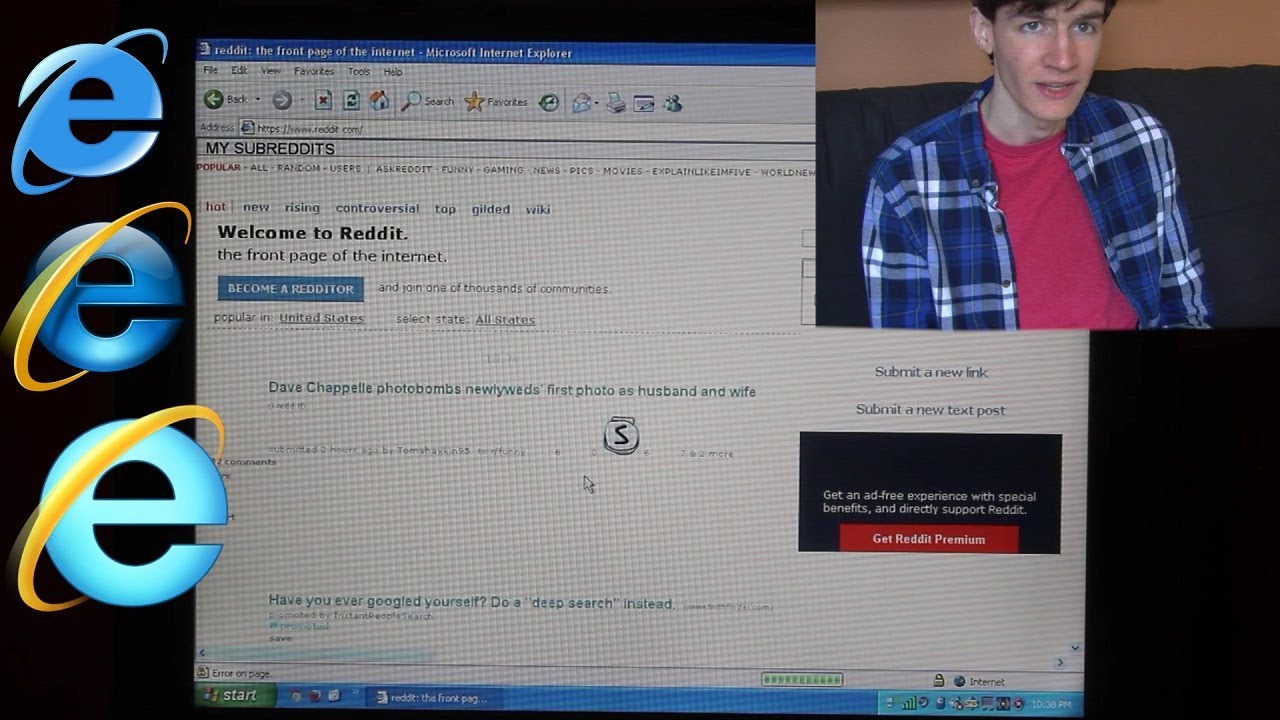Screen dimensions: 1280x720
Task: Click the Mail envelope icon
Action: [581, 102]
